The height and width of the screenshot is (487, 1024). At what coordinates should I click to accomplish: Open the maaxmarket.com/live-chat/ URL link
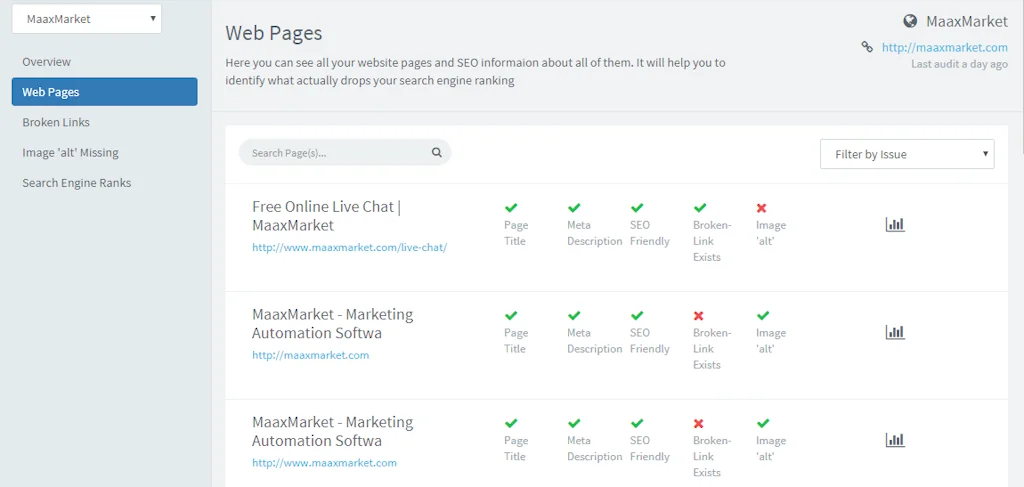click(349, 247)
